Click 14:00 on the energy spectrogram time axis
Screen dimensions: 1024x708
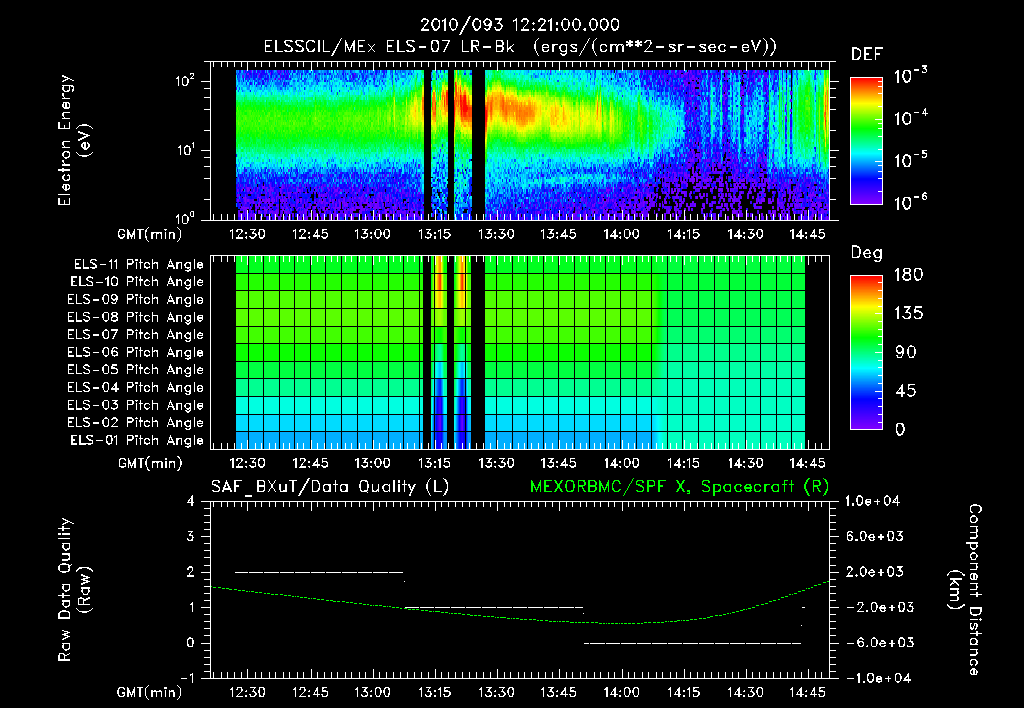click(621, 234)
